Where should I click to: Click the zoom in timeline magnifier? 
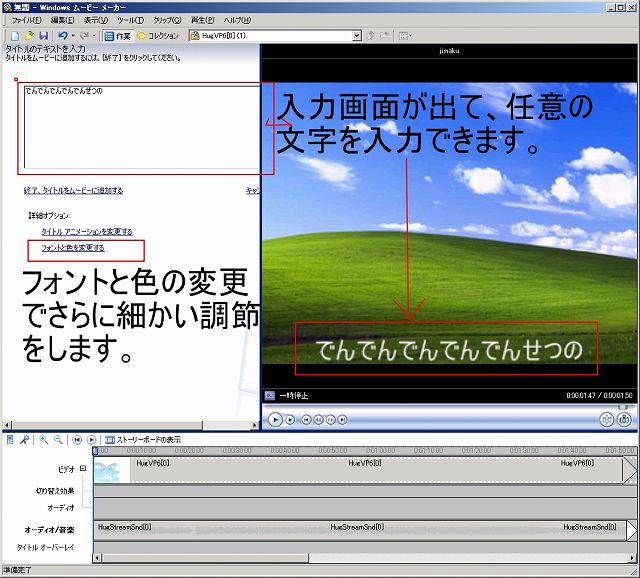click(43, 440)
